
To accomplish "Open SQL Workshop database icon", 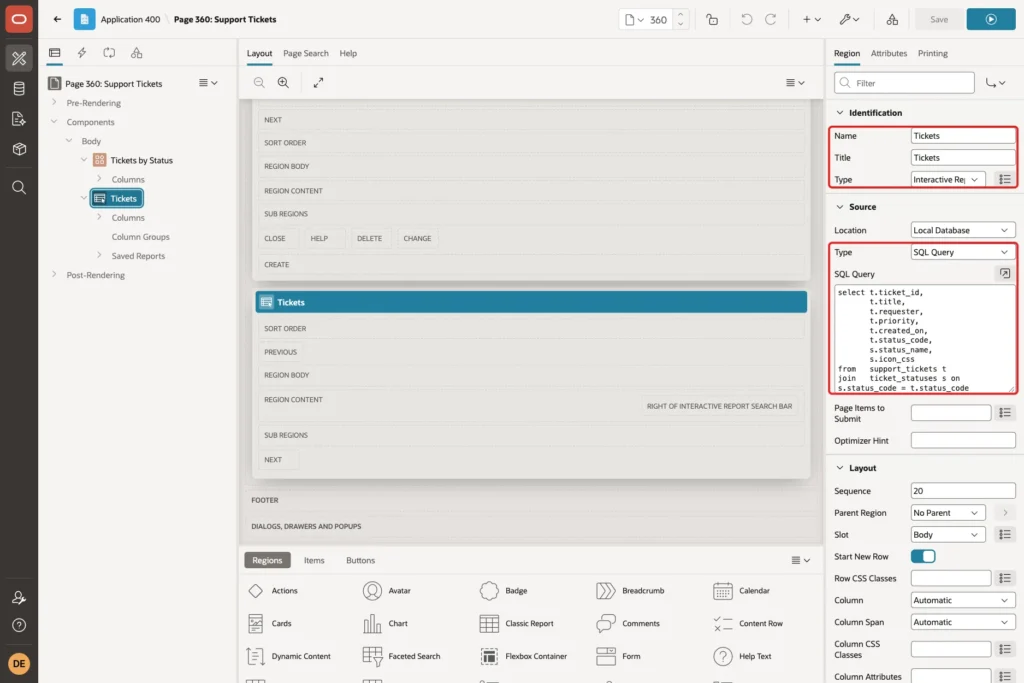I will coord(19,89).
